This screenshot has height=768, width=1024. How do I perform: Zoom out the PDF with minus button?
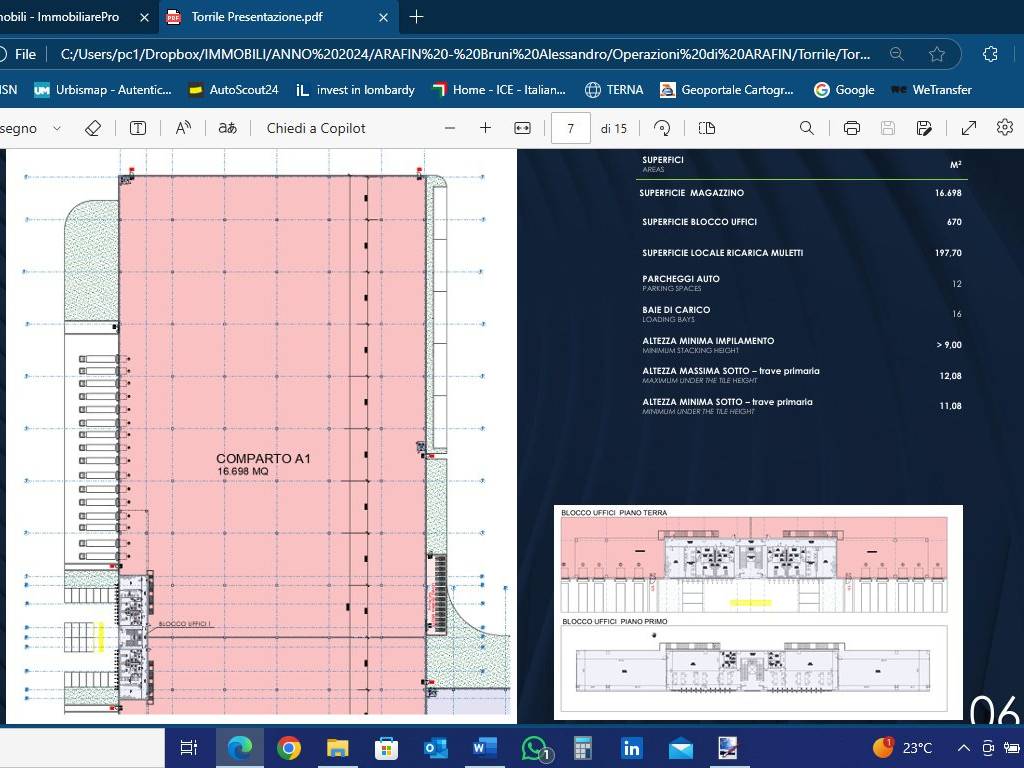(450, 128)
